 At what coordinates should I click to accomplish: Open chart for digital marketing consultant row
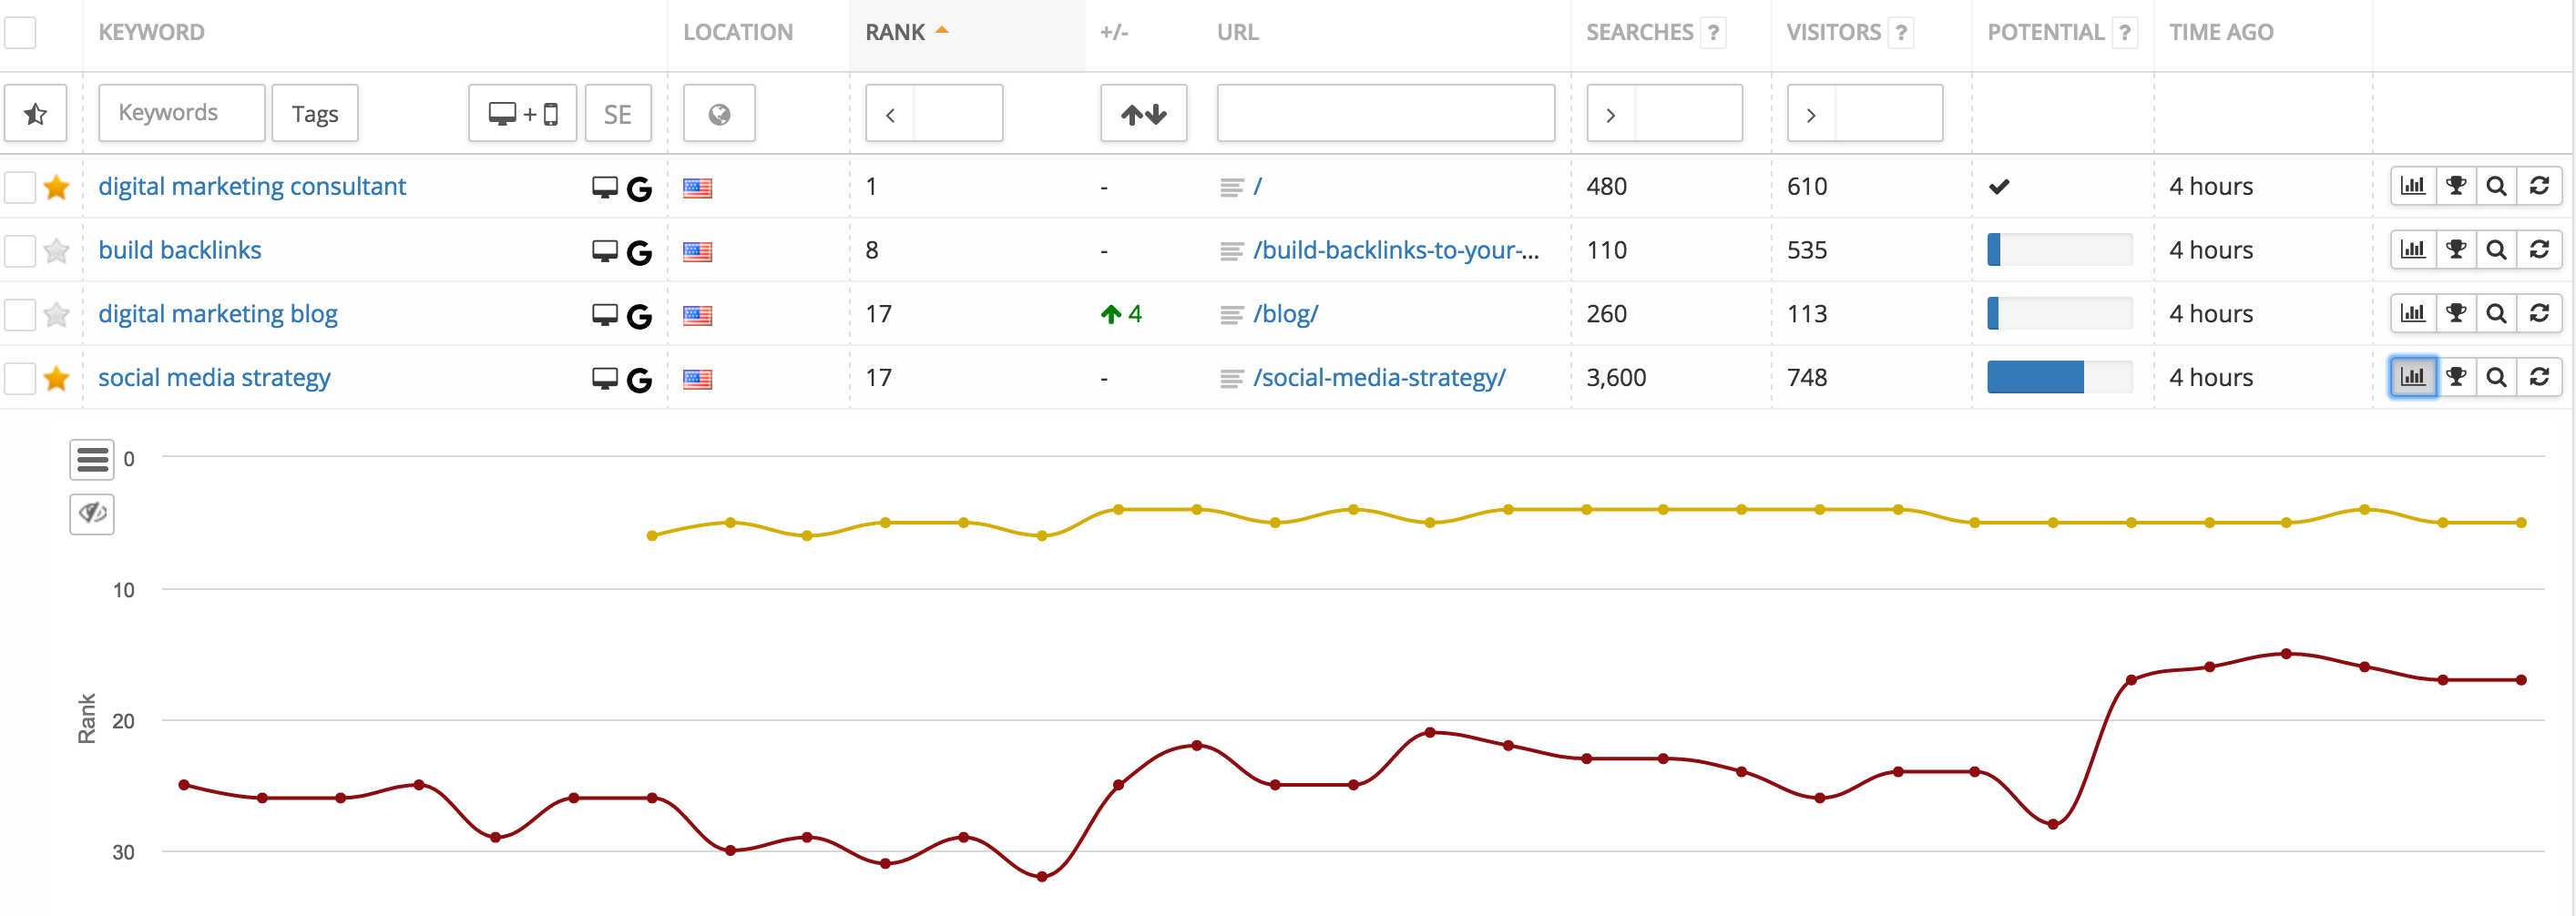pos(2413,186)
